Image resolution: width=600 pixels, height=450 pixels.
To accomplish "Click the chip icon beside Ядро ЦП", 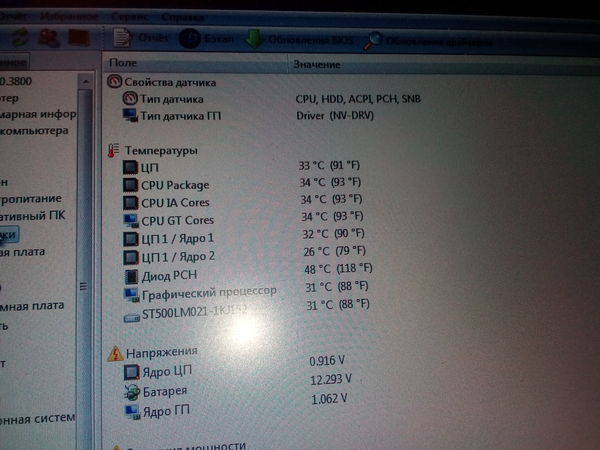I will point(132,372).
